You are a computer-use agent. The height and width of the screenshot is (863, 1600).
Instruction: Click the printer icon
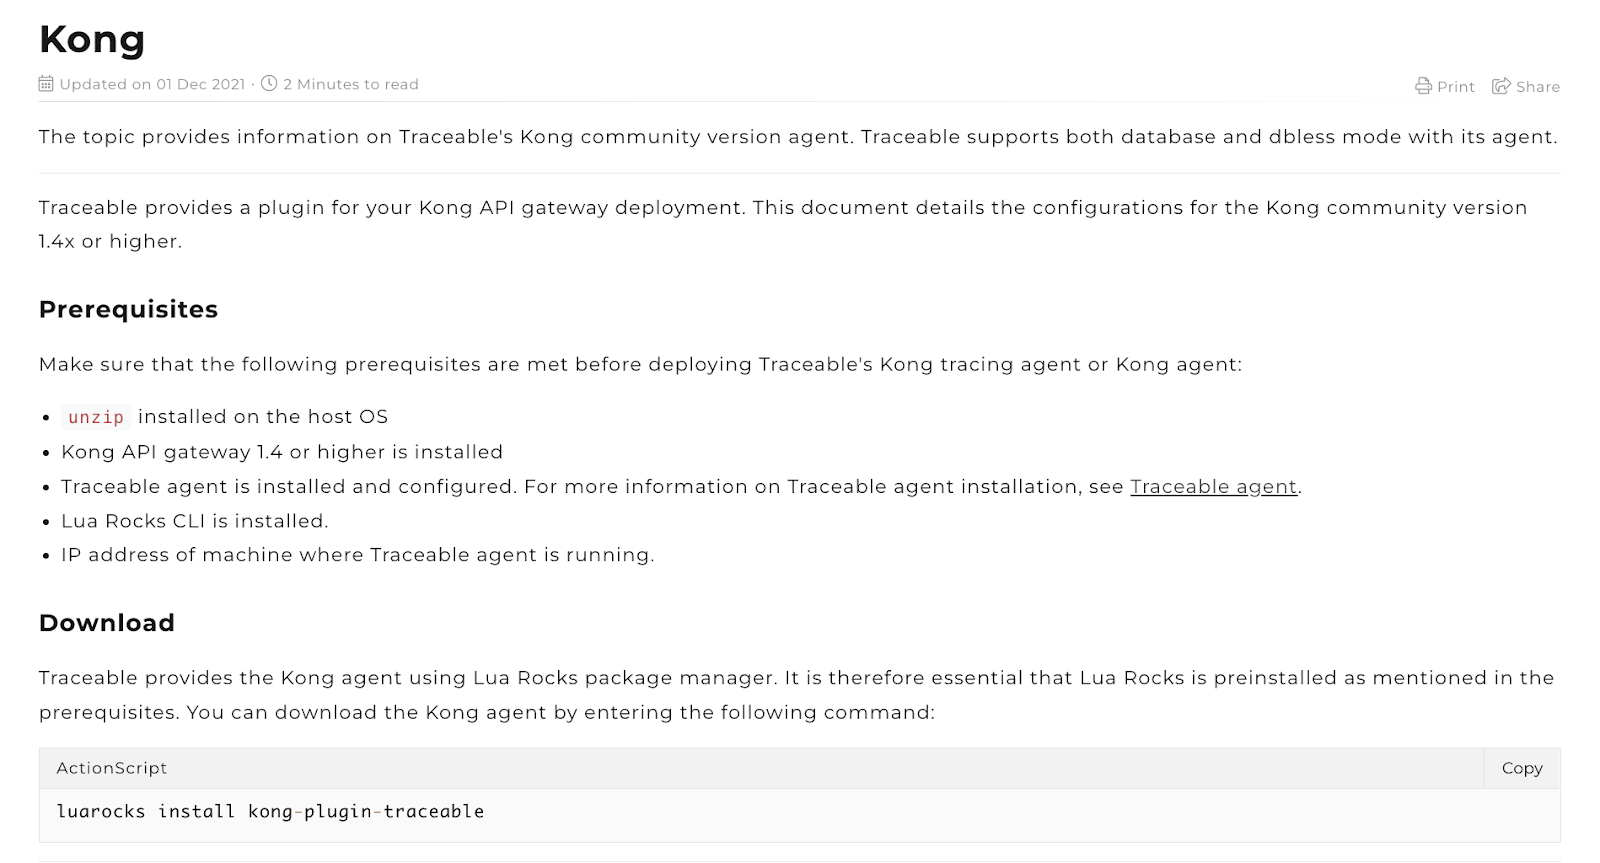point(1423,86)
